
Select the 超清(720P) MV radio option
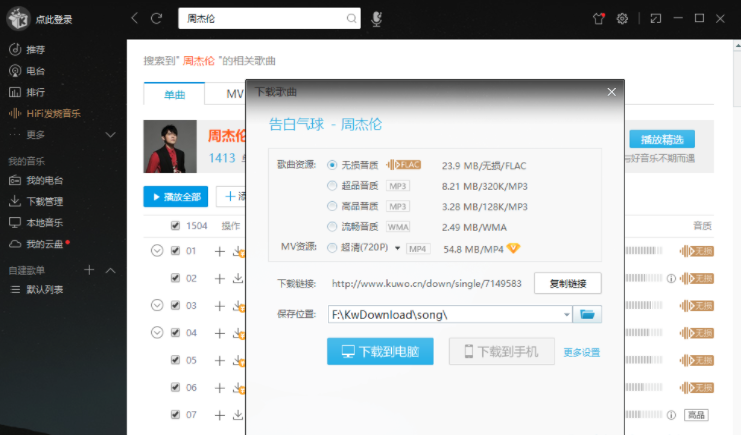[332, 247]
